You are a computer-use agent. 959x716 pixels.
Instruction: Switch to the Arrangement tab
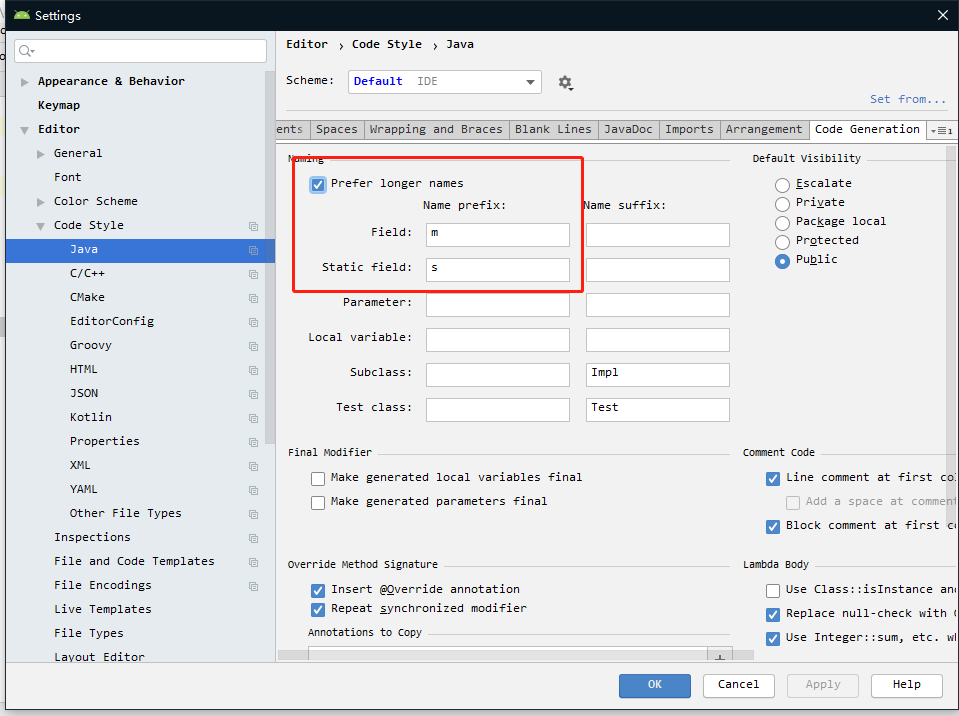point(764,130)
